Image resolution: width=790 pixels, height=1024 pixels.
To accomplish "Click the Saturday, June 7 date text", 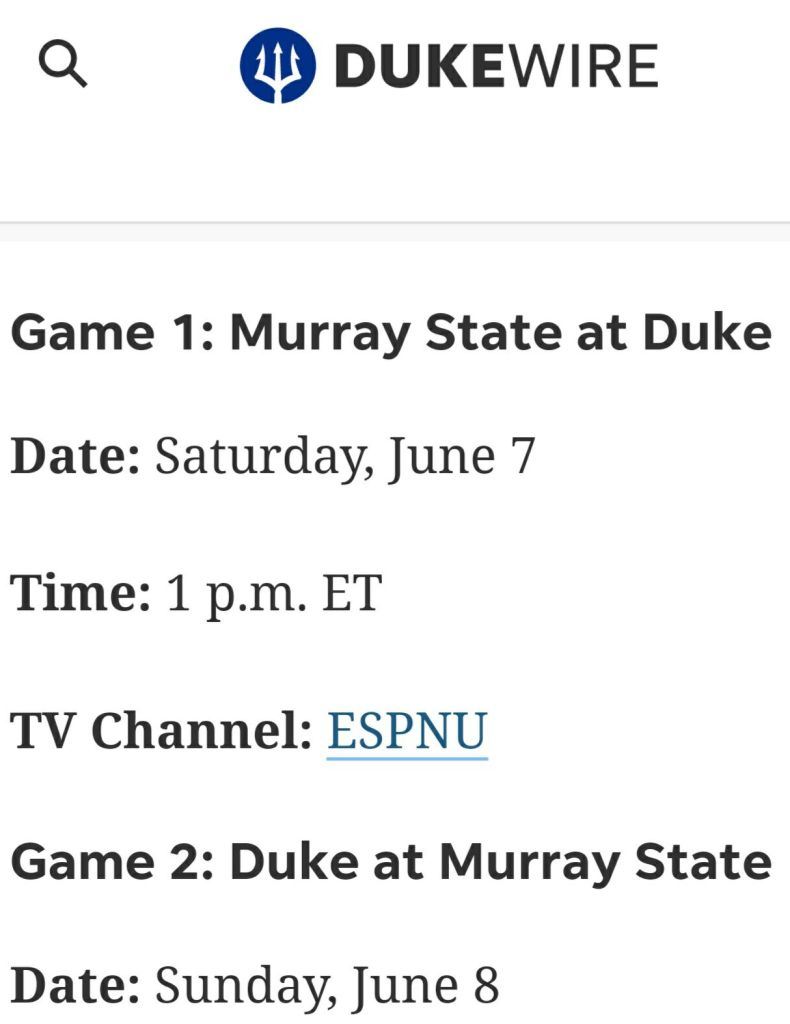I will click(x=345, y=456).
